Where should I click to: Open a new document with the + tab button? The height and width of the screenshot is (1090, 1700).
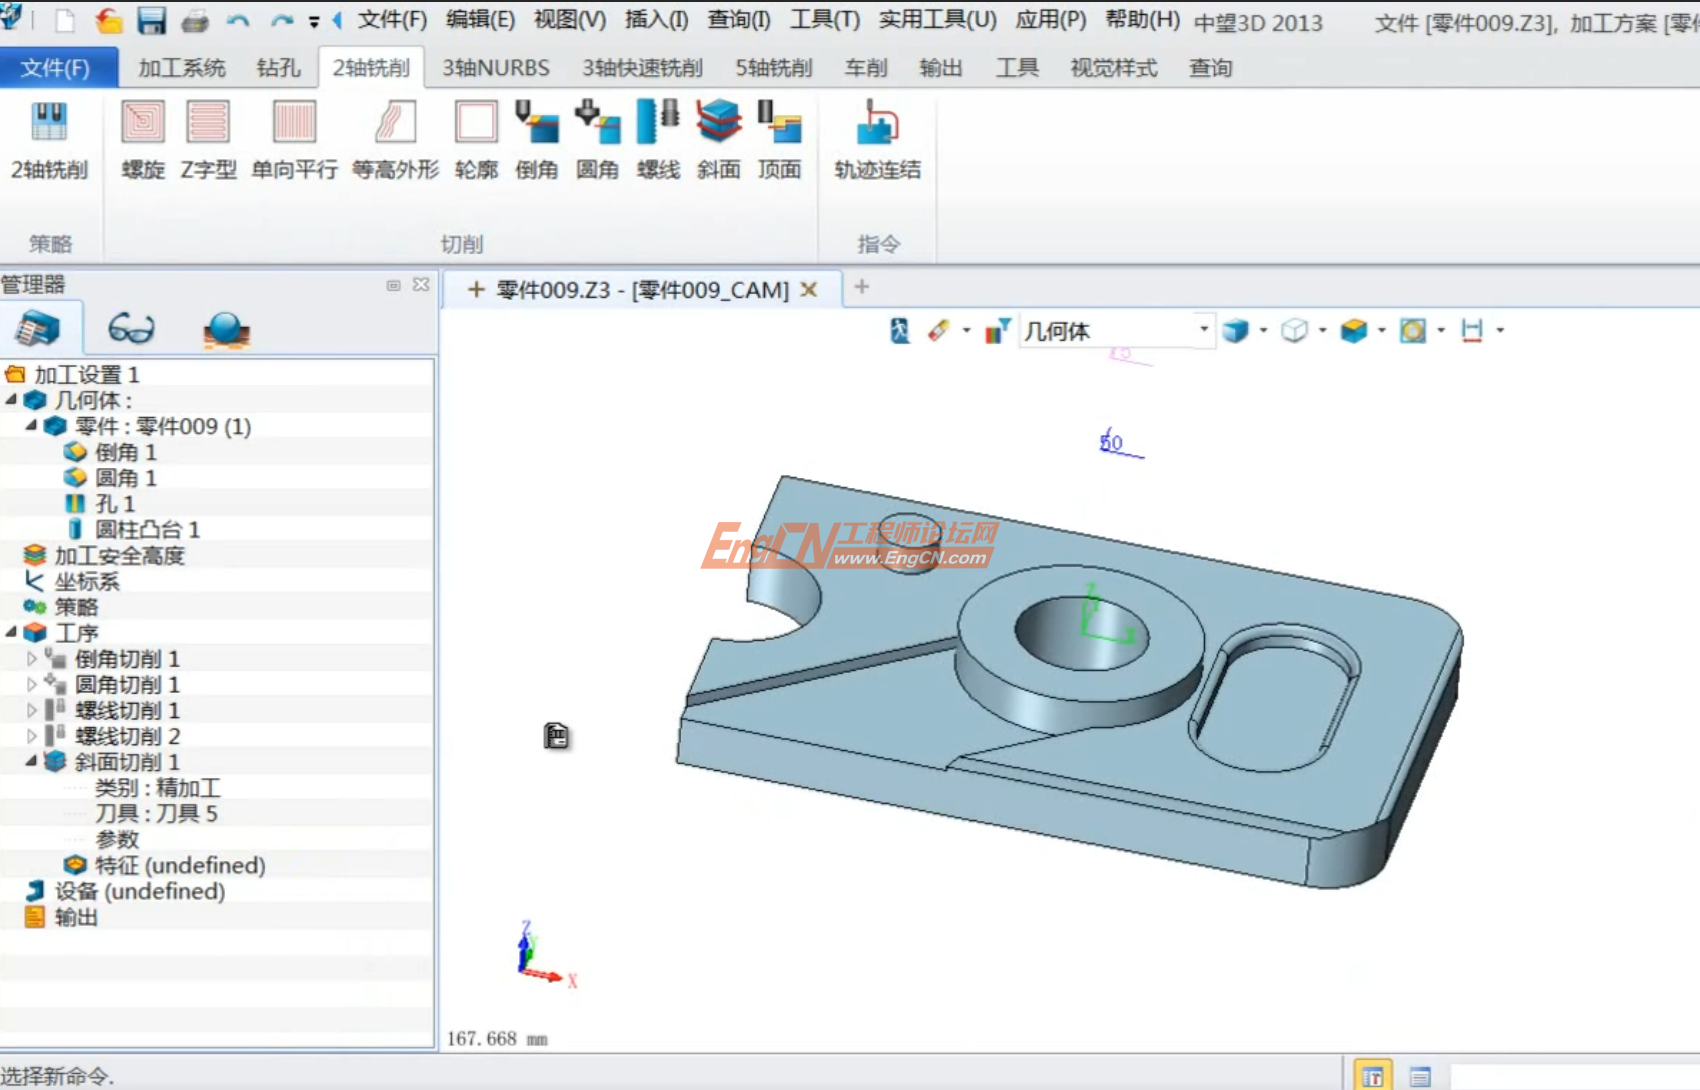[x=861, y=288]
